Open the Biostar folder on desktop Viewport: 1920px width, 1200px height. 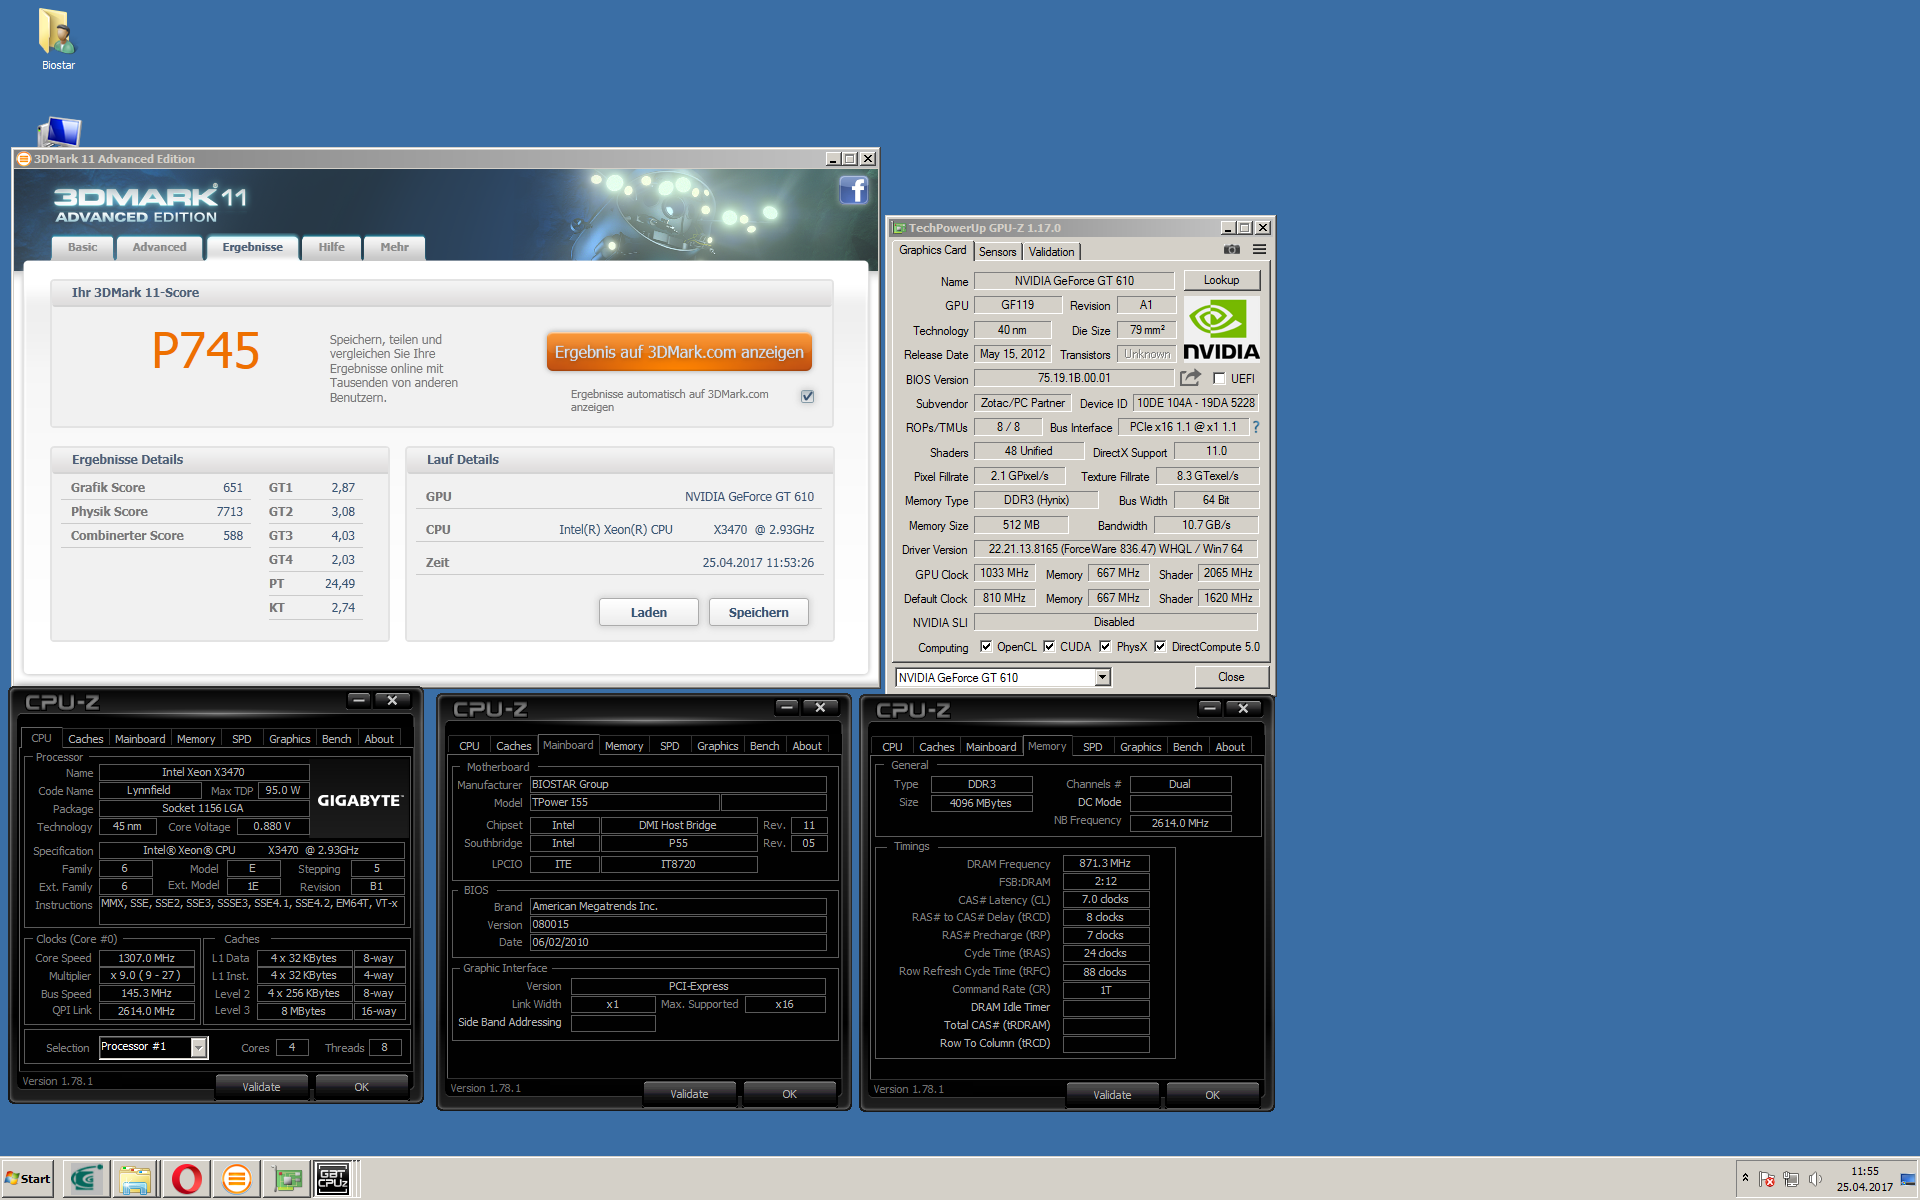57,38
